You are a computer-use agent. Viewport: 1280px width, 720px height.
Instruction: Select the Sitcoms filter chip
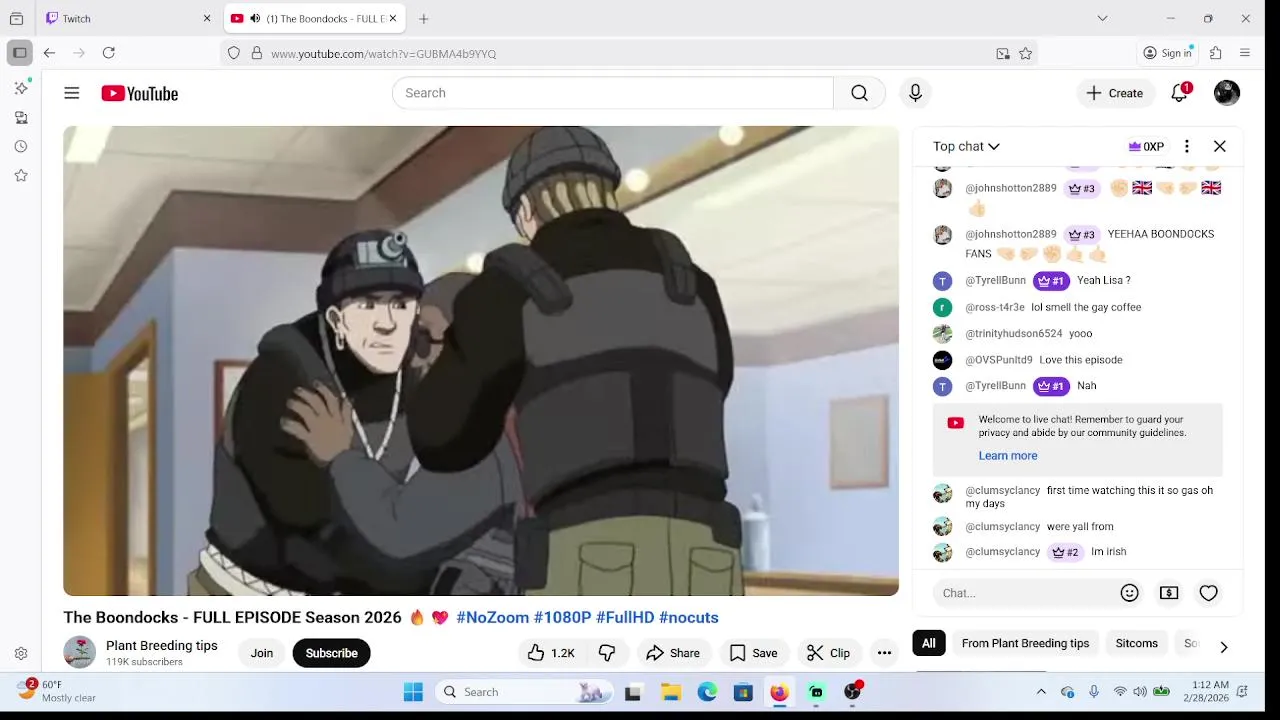[1137, 643]
